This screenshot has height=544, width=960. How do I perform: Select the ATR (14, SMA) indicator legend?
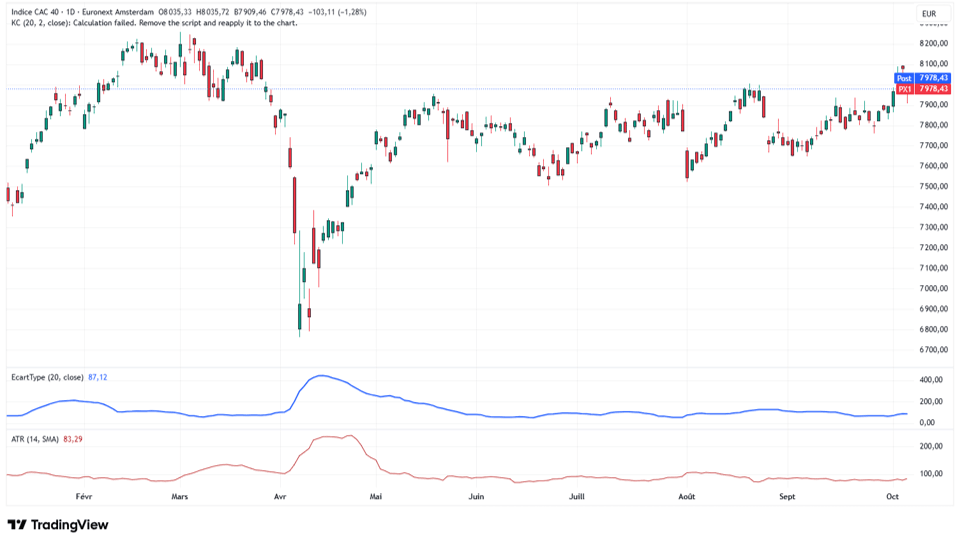tap(33, 438)
